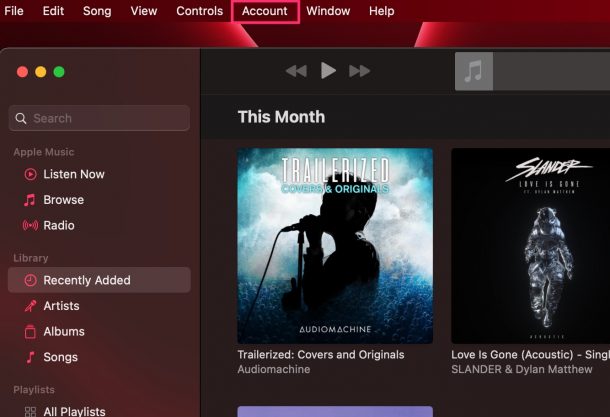Click the music note now-playing artwork
This screenshot has width=610, height=417.
[474, 71]
